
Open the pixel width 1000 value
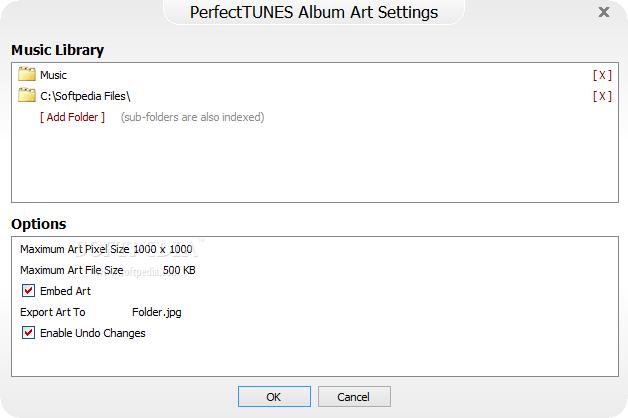click(145, 249)
